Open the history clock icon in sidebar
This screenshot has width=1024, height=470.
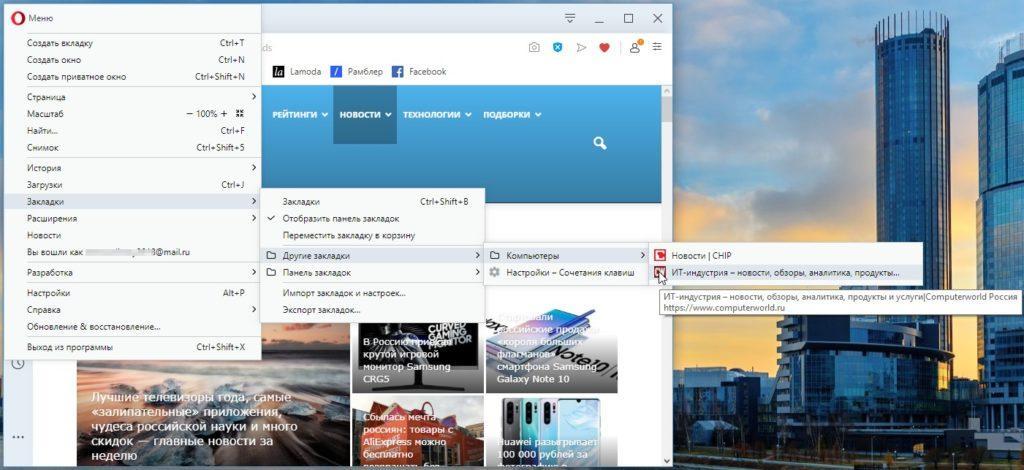pos(18,364)
